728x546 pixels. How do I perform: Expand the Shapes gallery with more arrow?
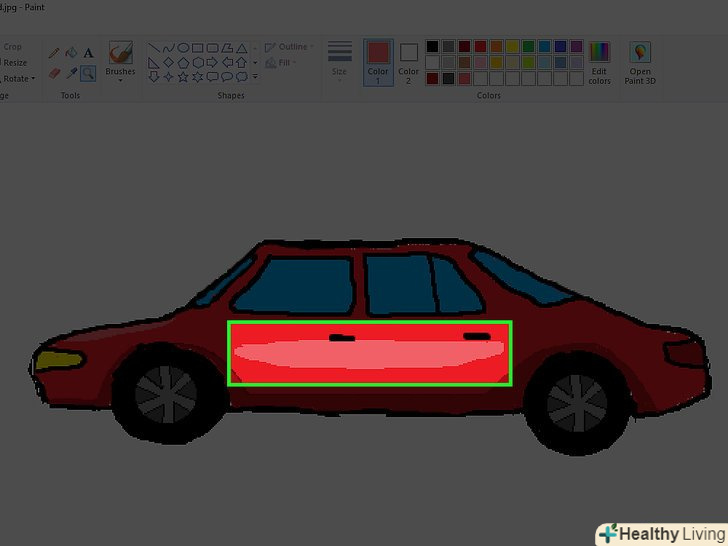click(255, 76)
